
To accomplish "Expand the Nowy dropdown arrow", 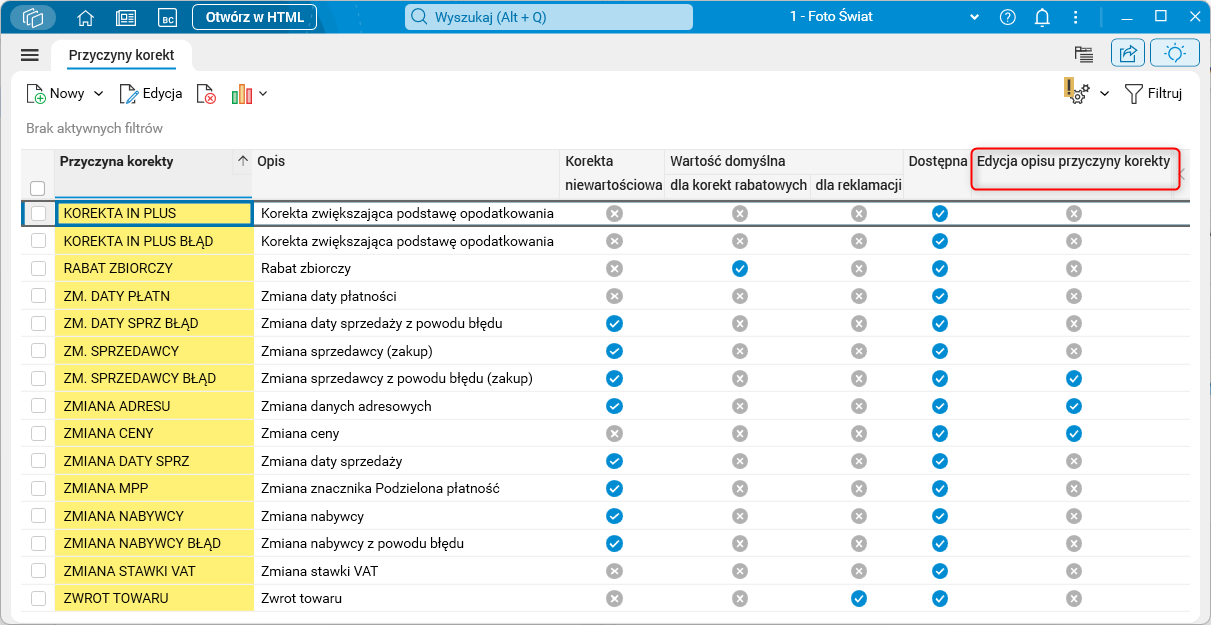I will coord(98,94).
